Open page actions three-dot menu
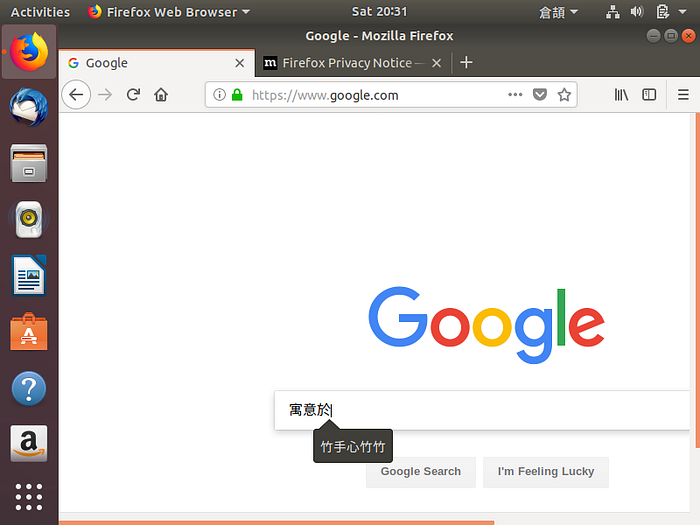 pyautogui.click(x=515, y=95)
